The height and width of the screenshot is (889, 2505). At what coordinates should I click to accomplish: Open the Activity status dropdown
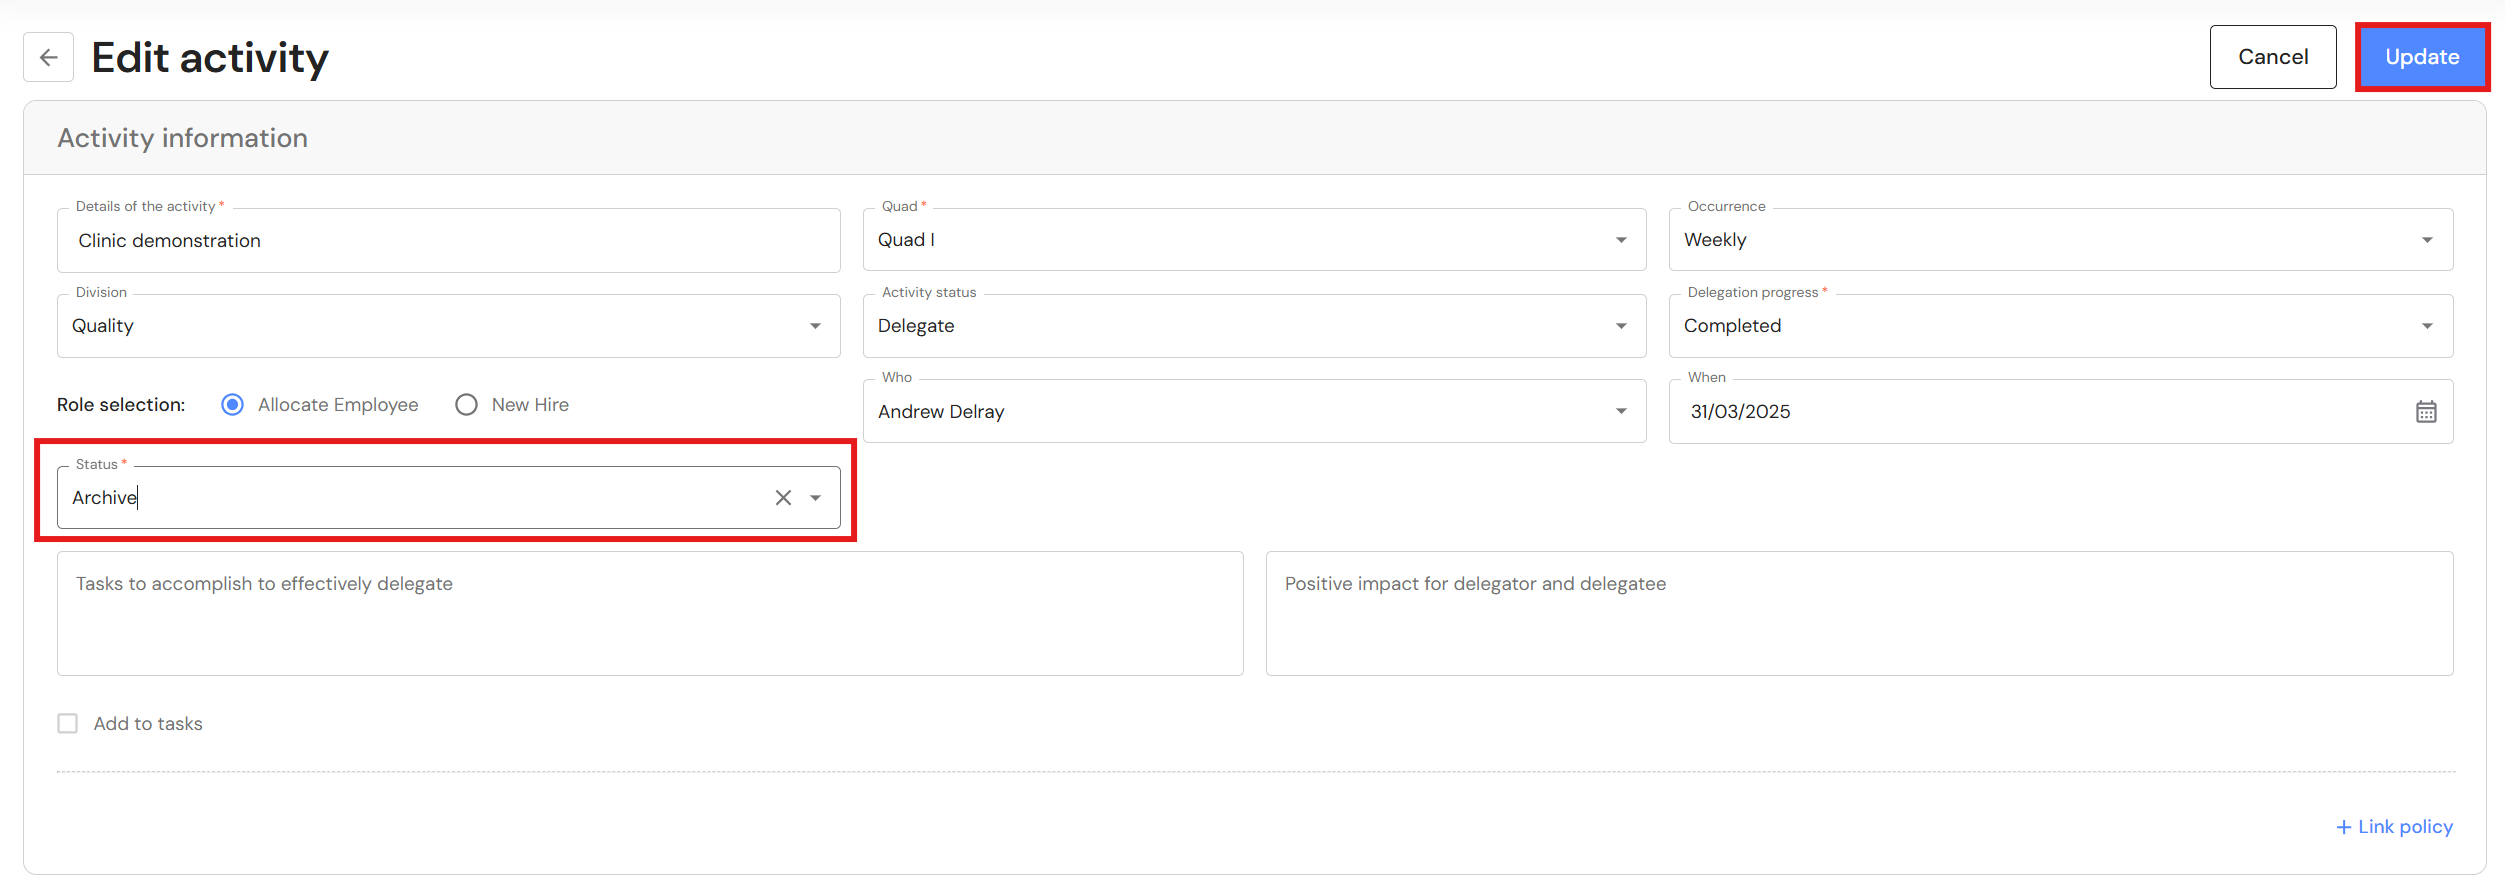[x=1621, y=326]
